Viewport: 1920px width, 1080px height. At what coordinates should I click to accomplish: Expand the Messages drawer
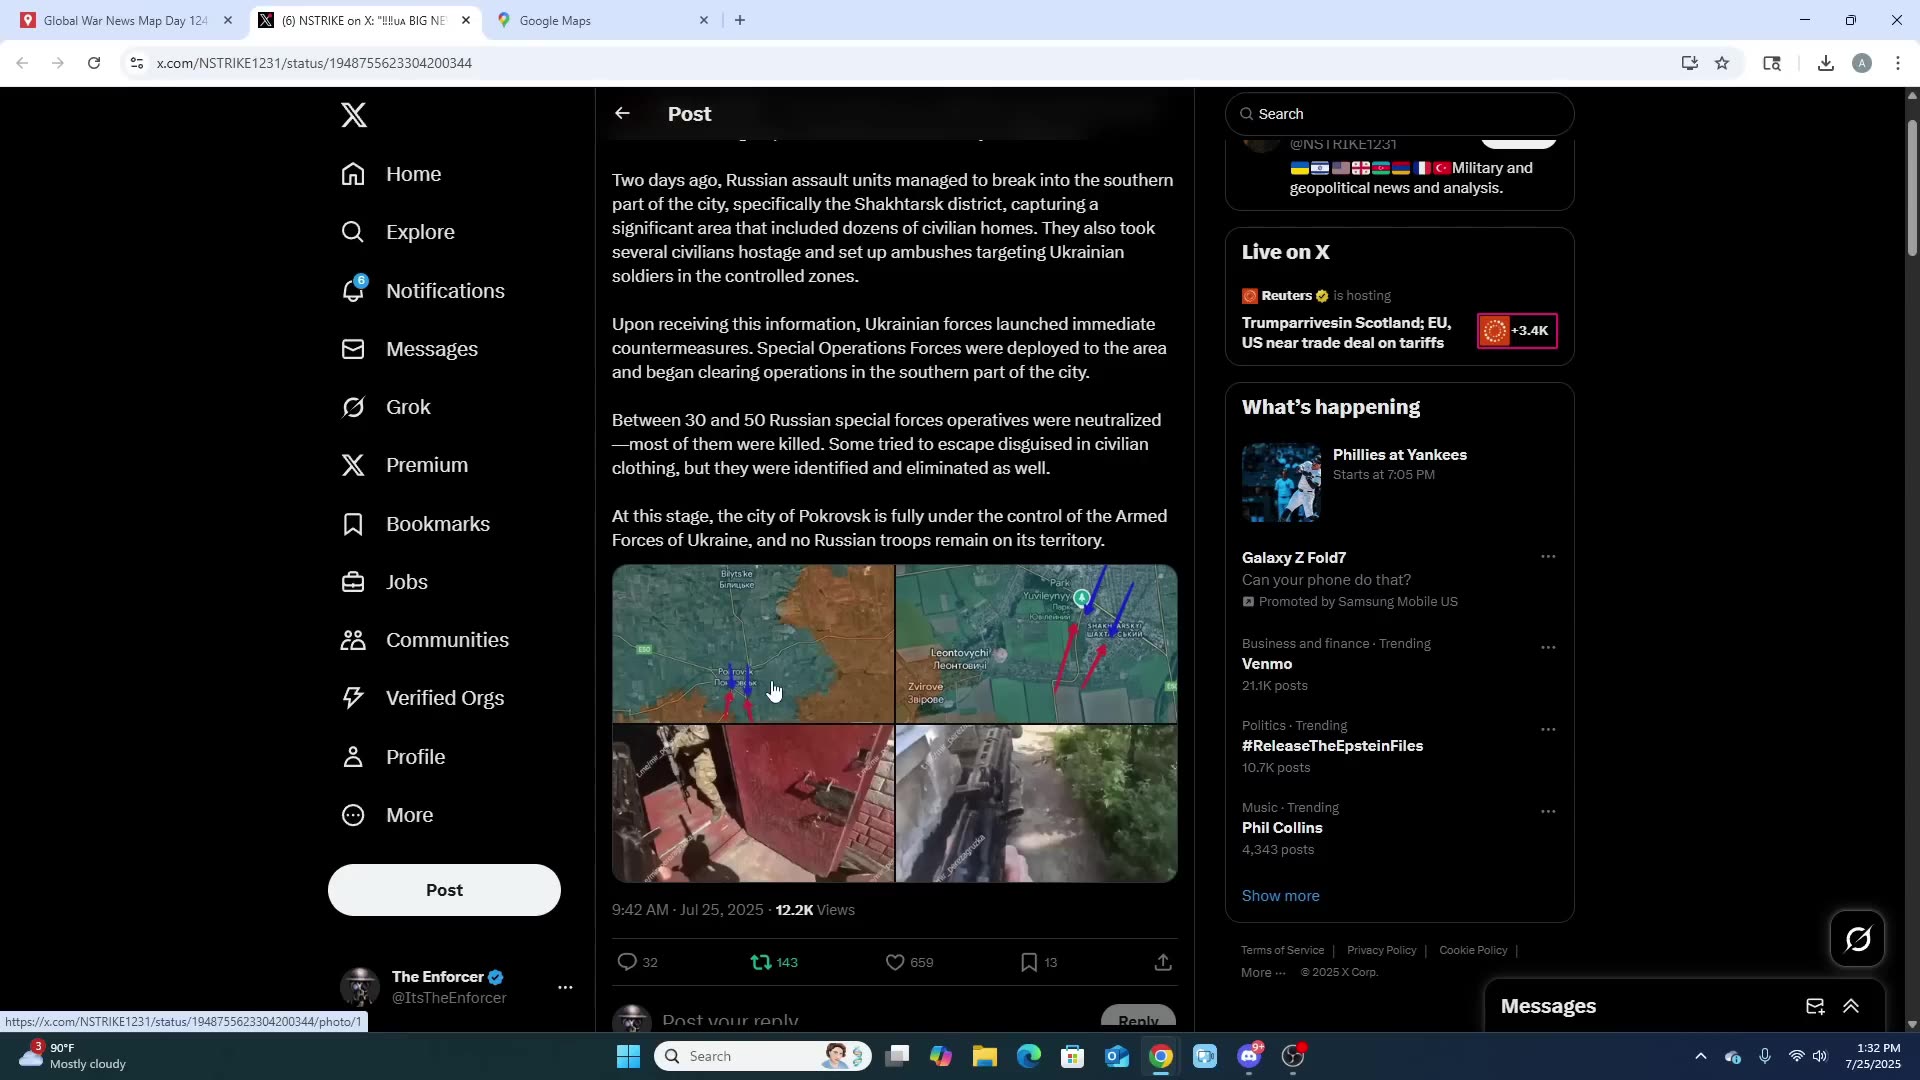(1851, 1007)
